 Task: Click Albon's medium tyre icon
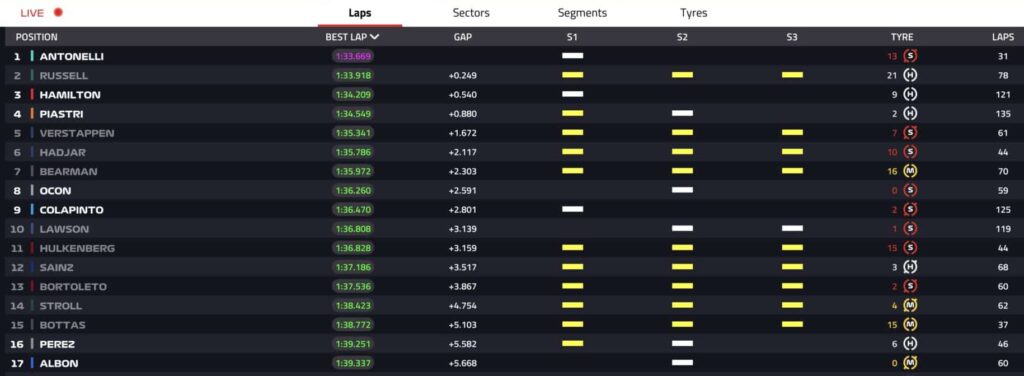coord(910,363)
